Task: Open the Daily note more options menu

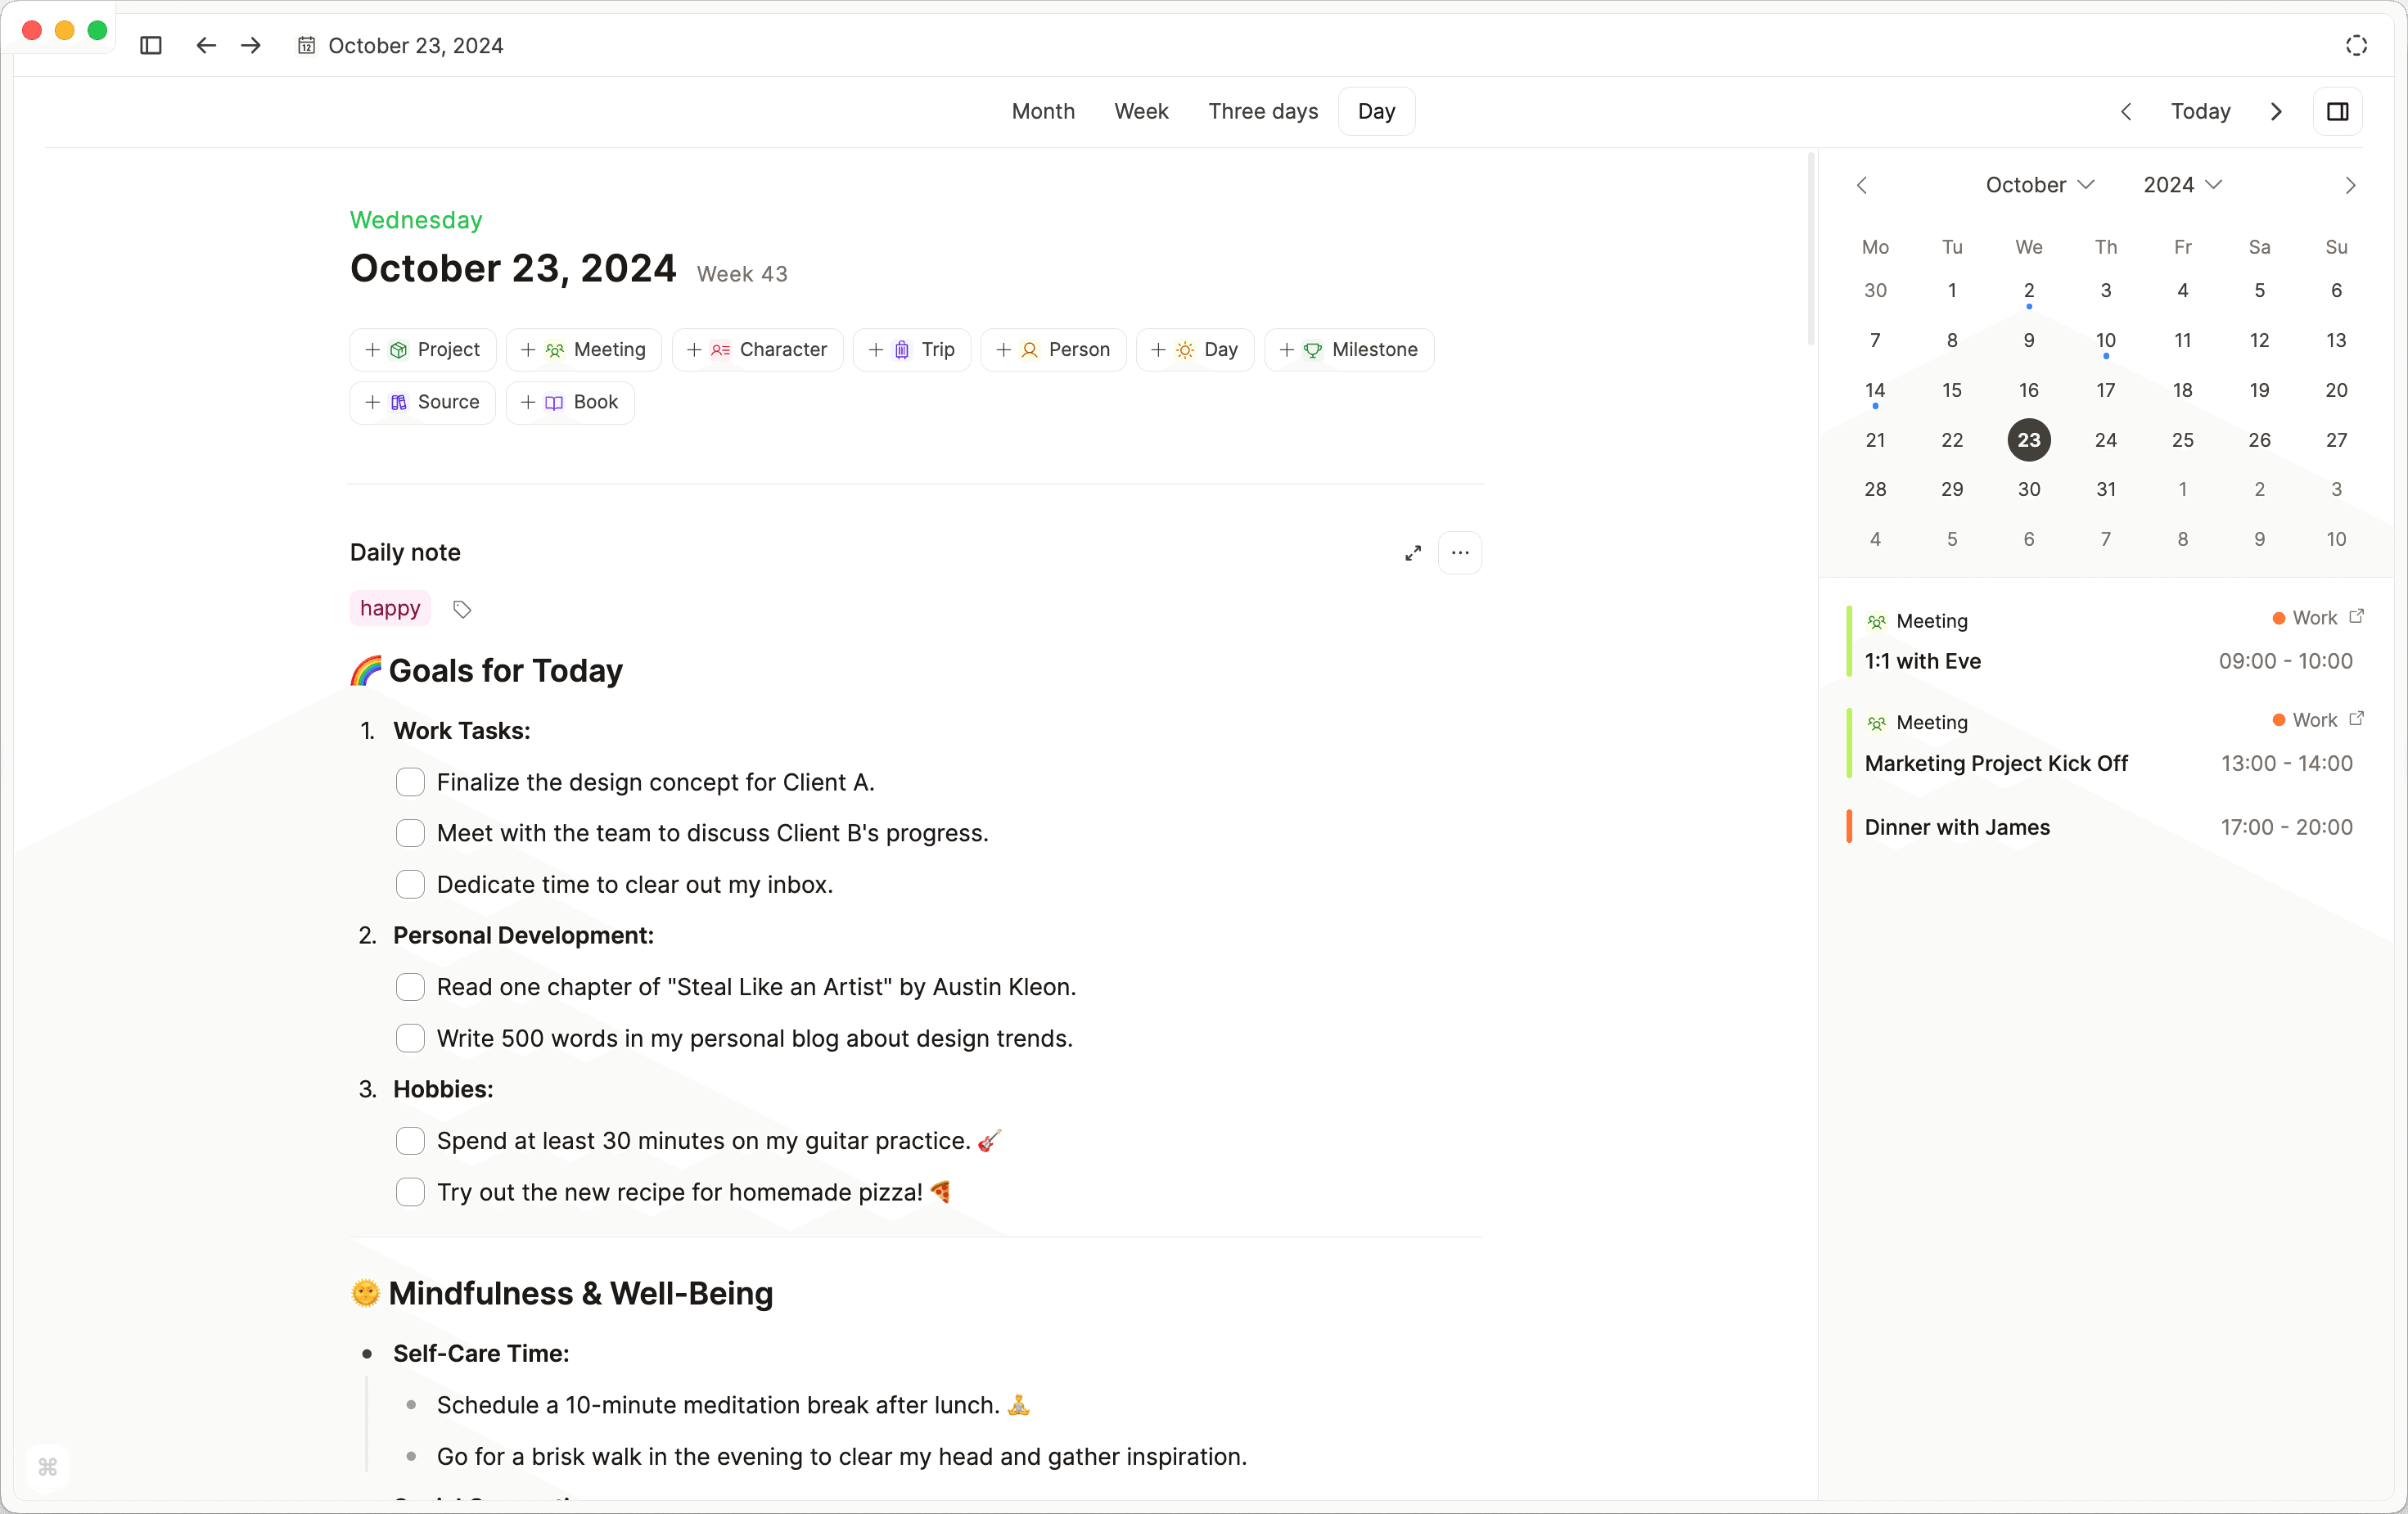Action: click(1459, 553)
